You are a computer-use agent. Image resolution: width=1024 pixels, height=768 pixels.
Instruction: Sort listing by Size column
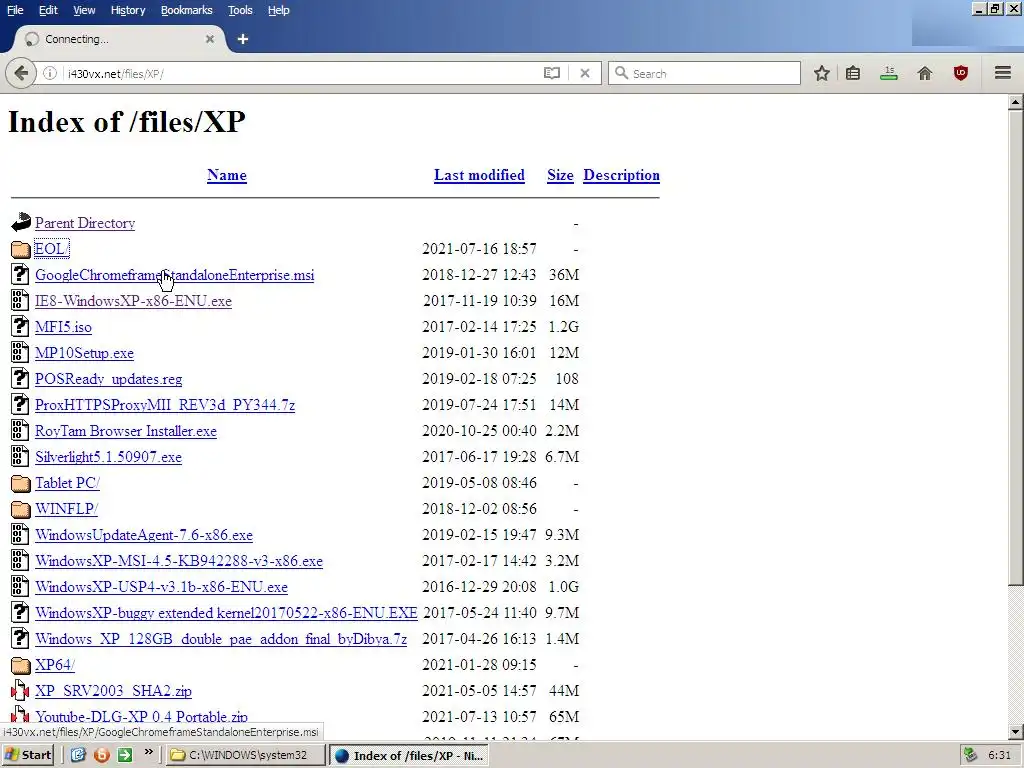(560, 175)
